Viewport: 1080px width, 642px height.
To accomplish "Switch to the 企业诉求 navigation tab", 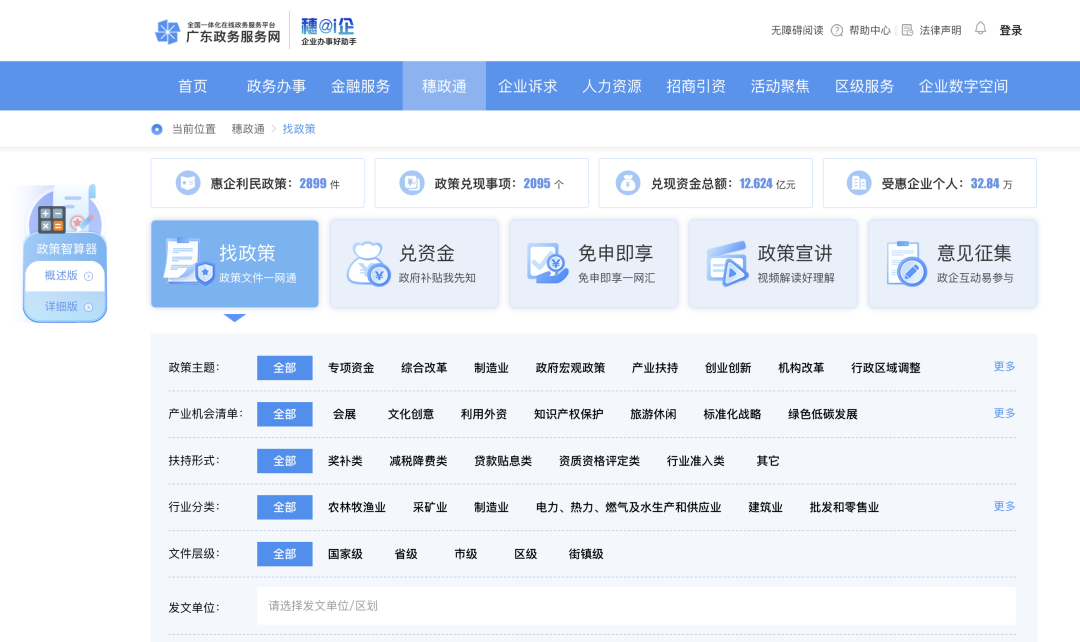I will [x=527, y=86].
